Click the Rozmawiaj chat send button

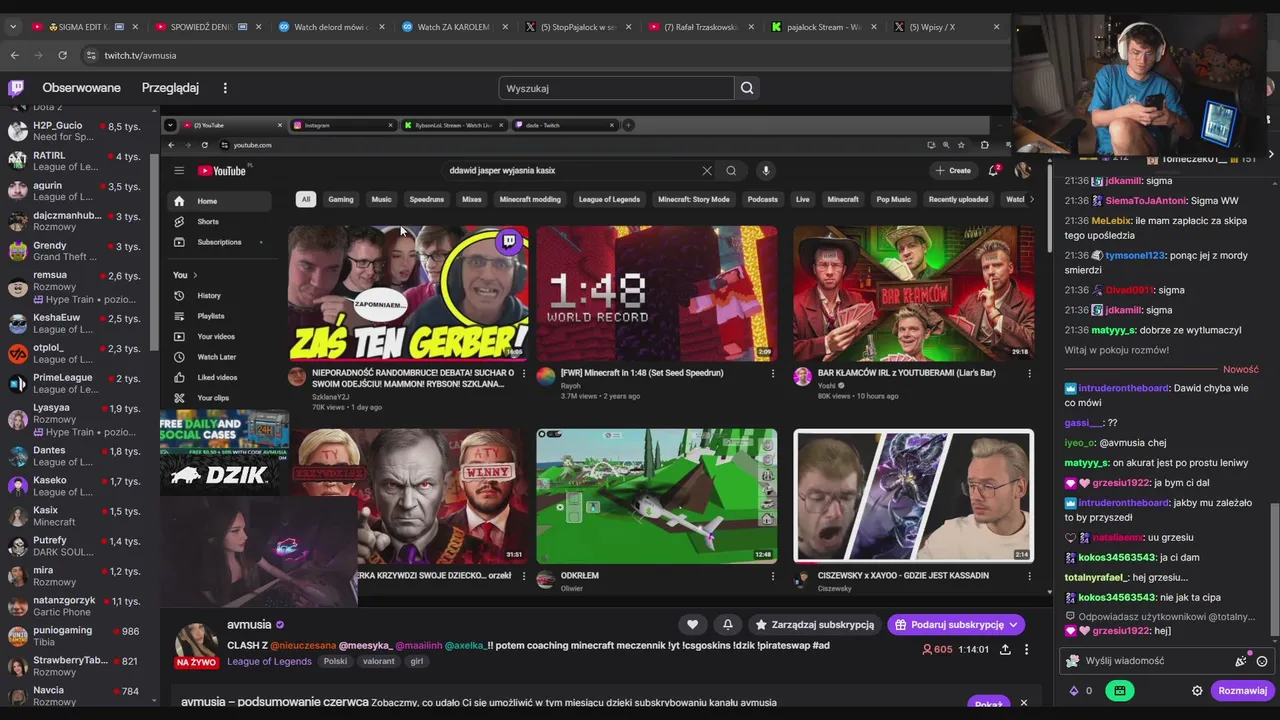[x=1242, y=691]
